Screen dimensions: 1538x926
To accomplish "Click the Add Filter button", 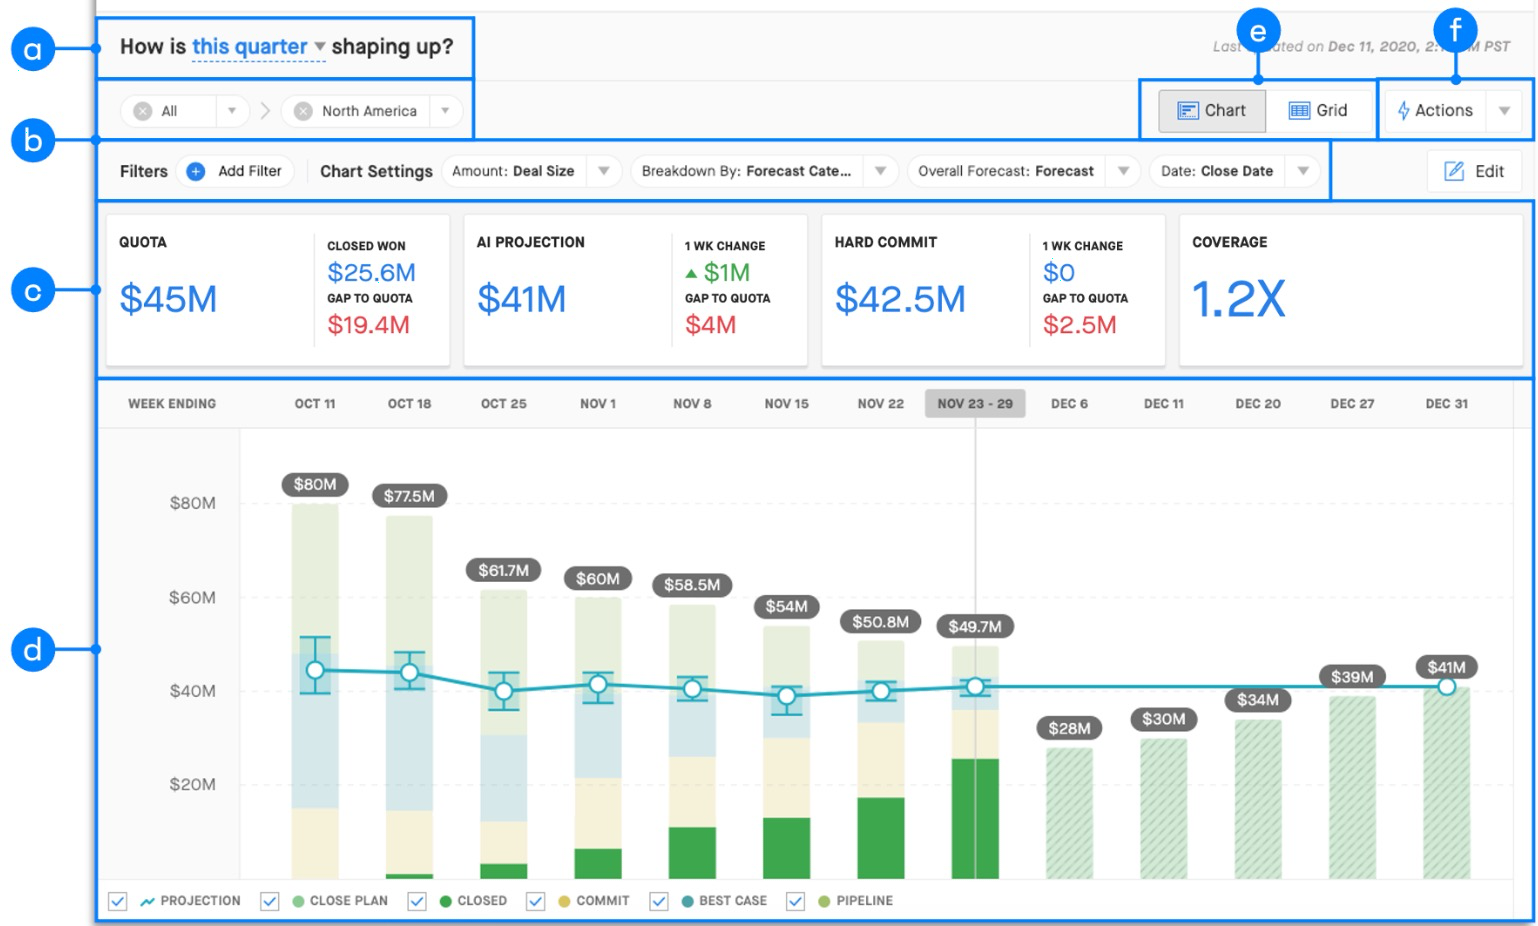I will 236,171.
